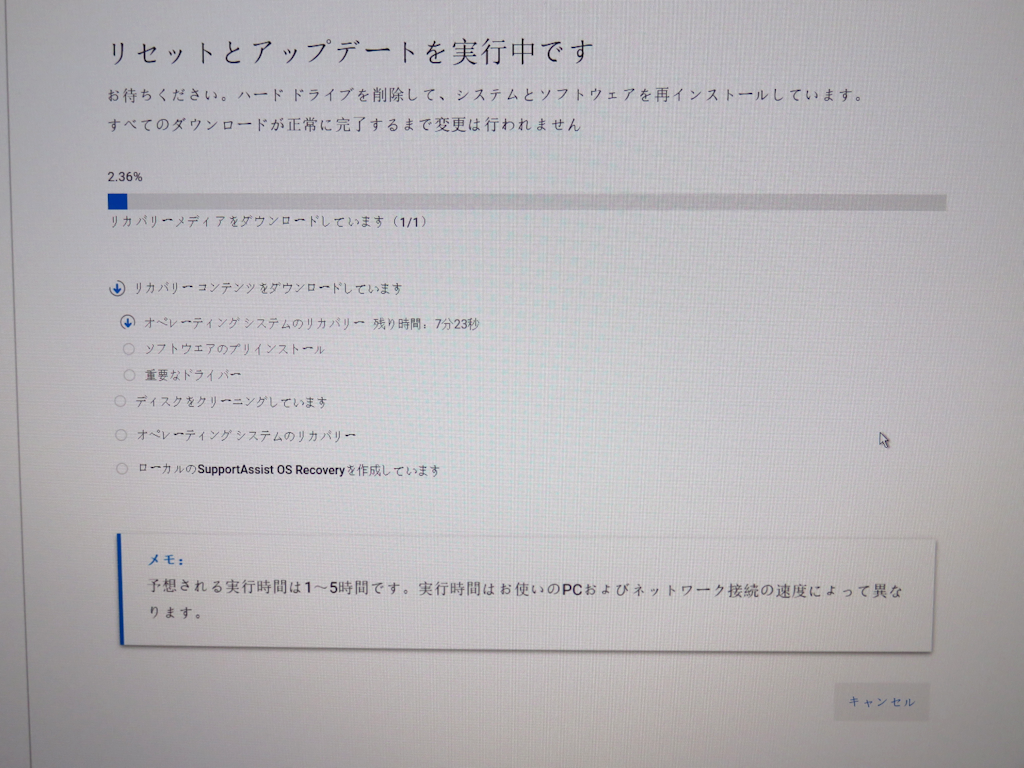The image size is (1024, 768).
Task: Select the circle icon for オペレーティングシステムのリカバリー step
Action: pyautogui.click(x=121, y=434)
